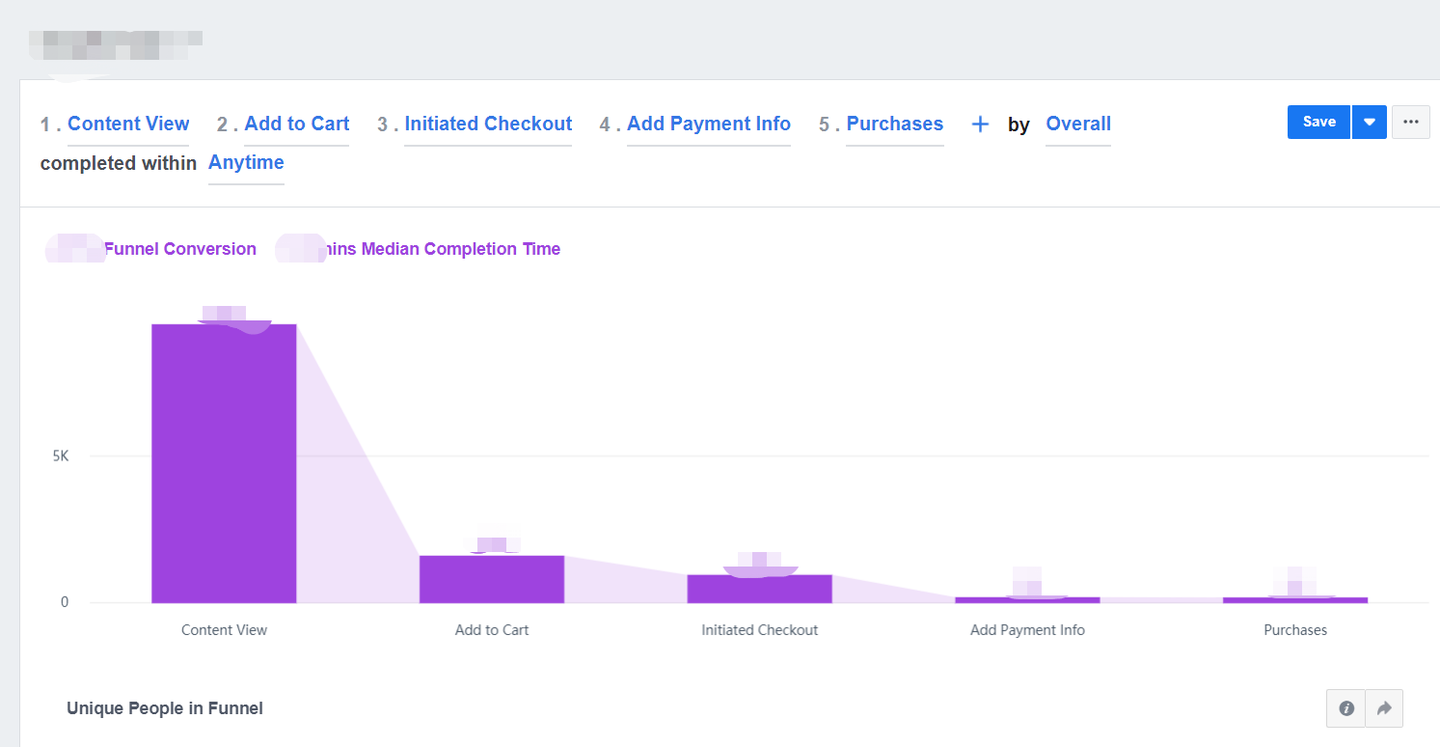The image size is (1440, 747).
Task: Click the info icon beside Unique People
Action: (x=1346, y=708)
